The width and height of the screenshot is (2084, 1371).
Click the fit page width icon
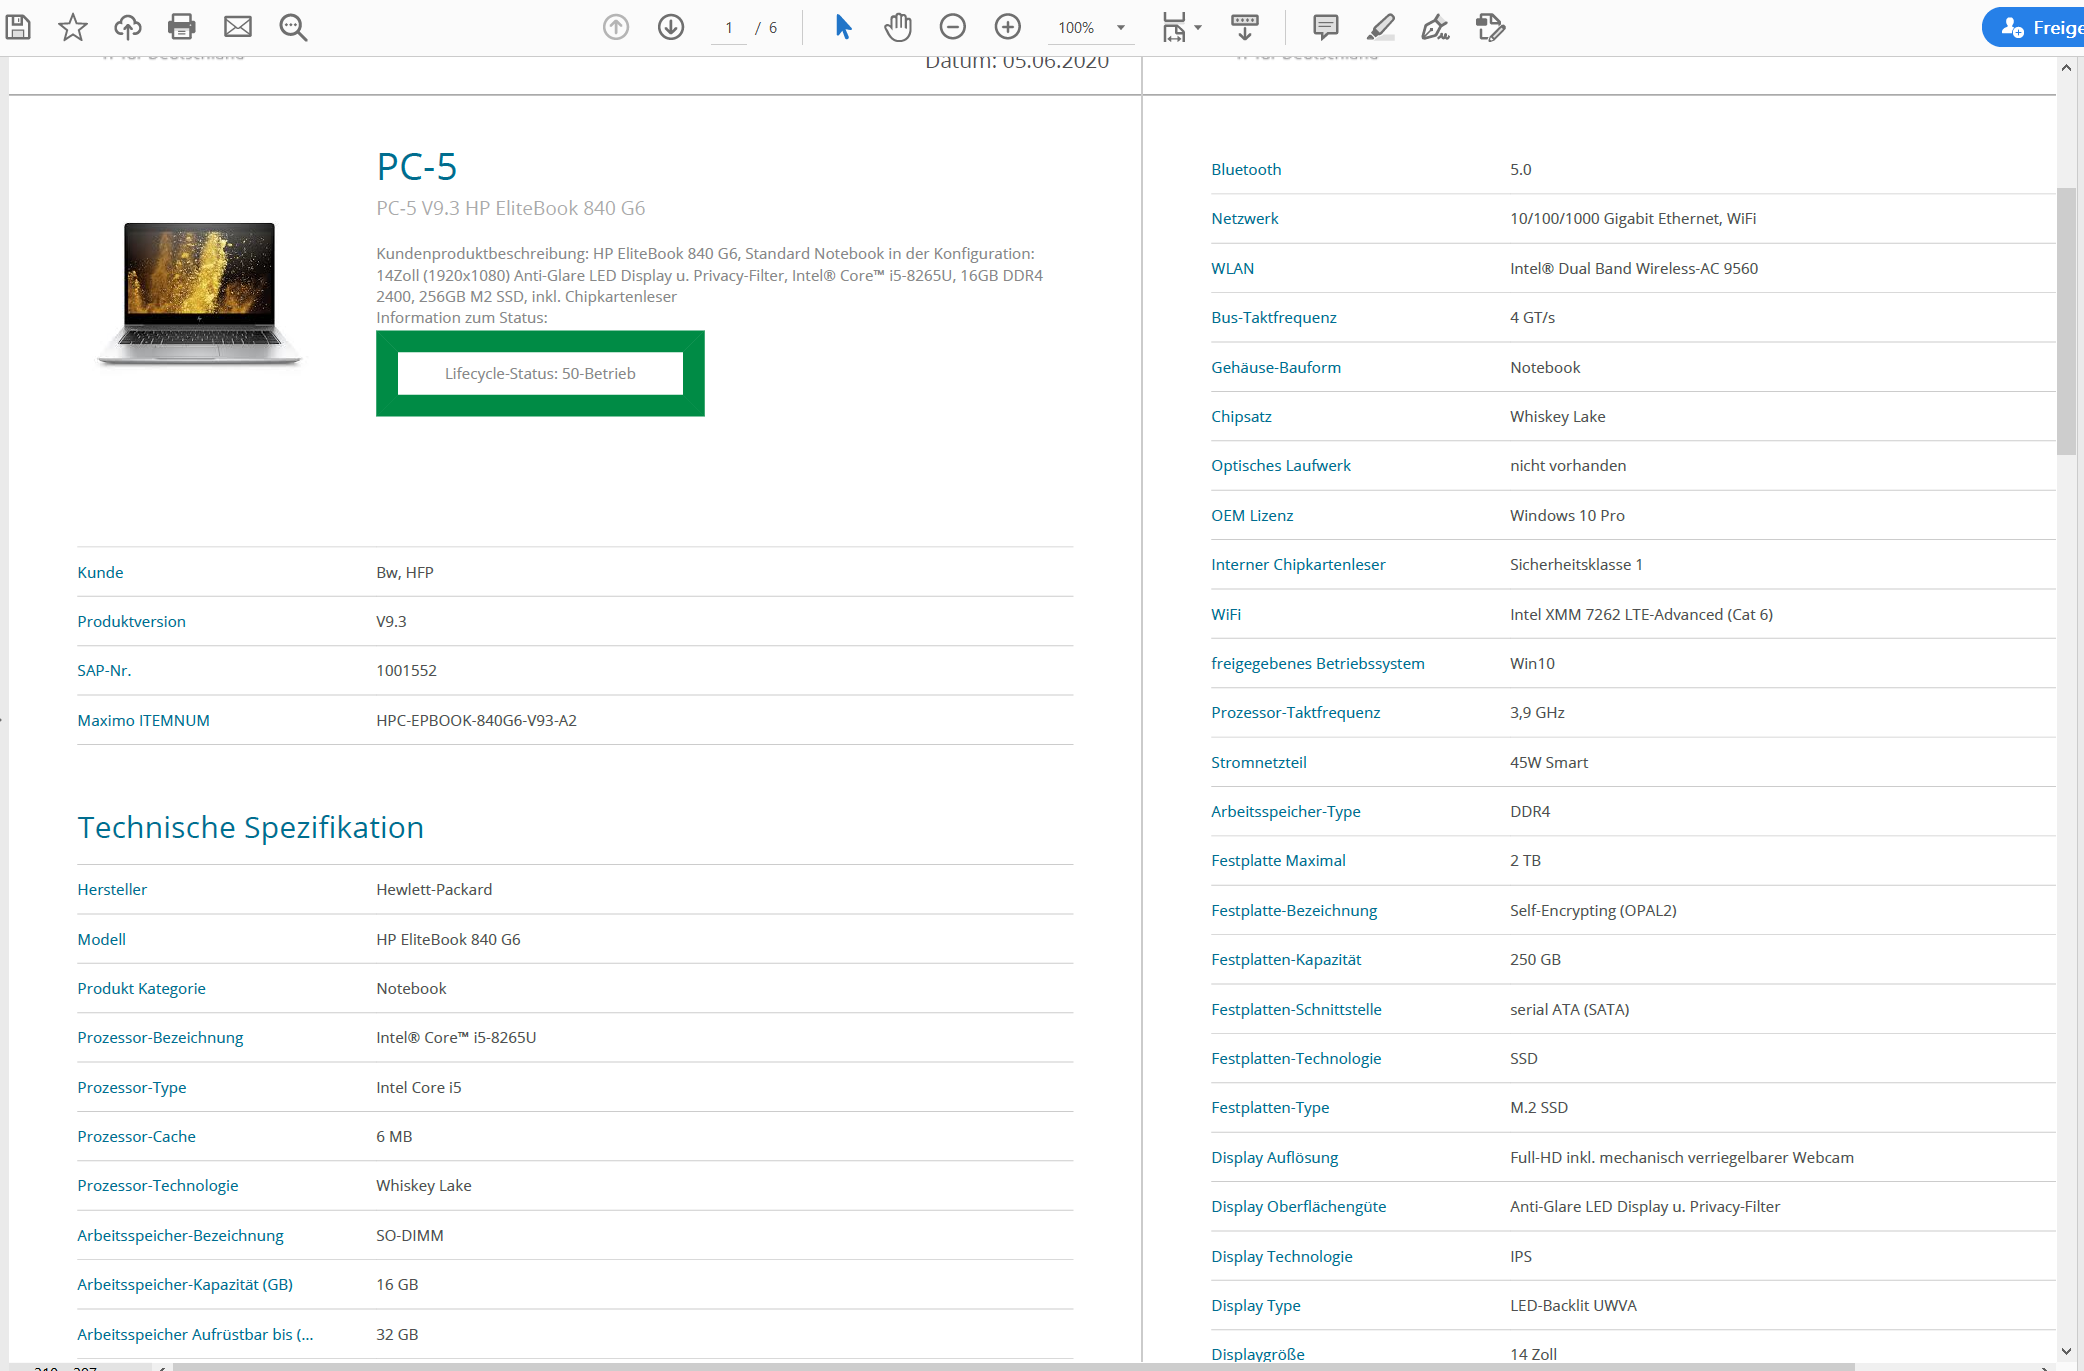[x=1174, y=27]
